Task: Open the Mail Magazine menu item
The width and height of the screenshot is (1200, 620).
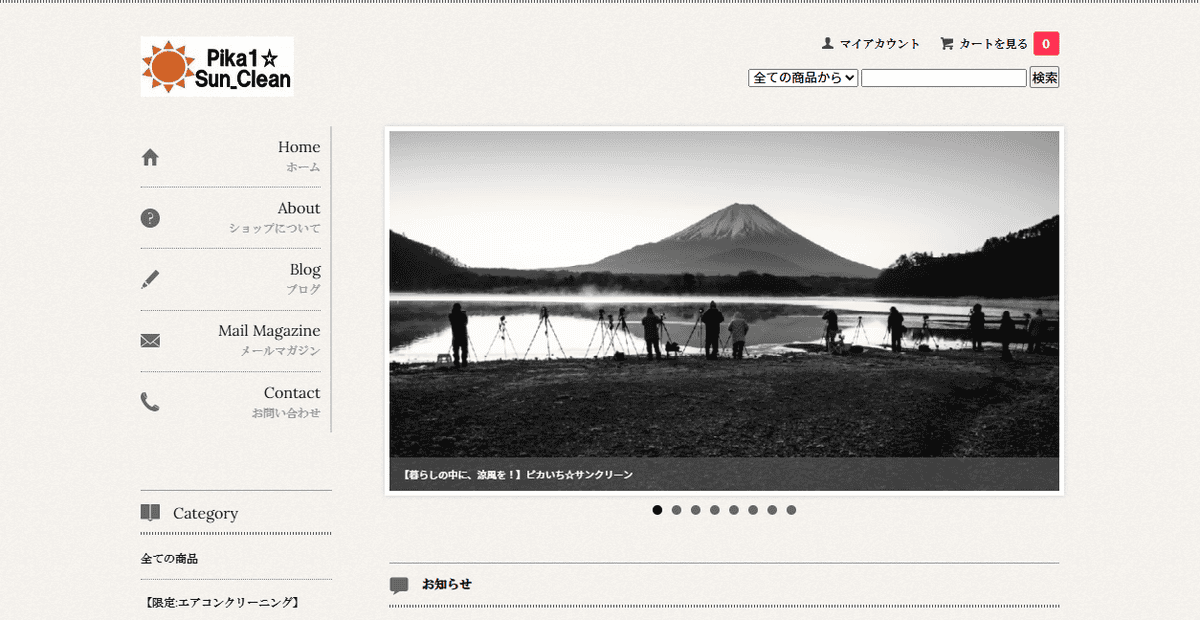Action: 269,331
